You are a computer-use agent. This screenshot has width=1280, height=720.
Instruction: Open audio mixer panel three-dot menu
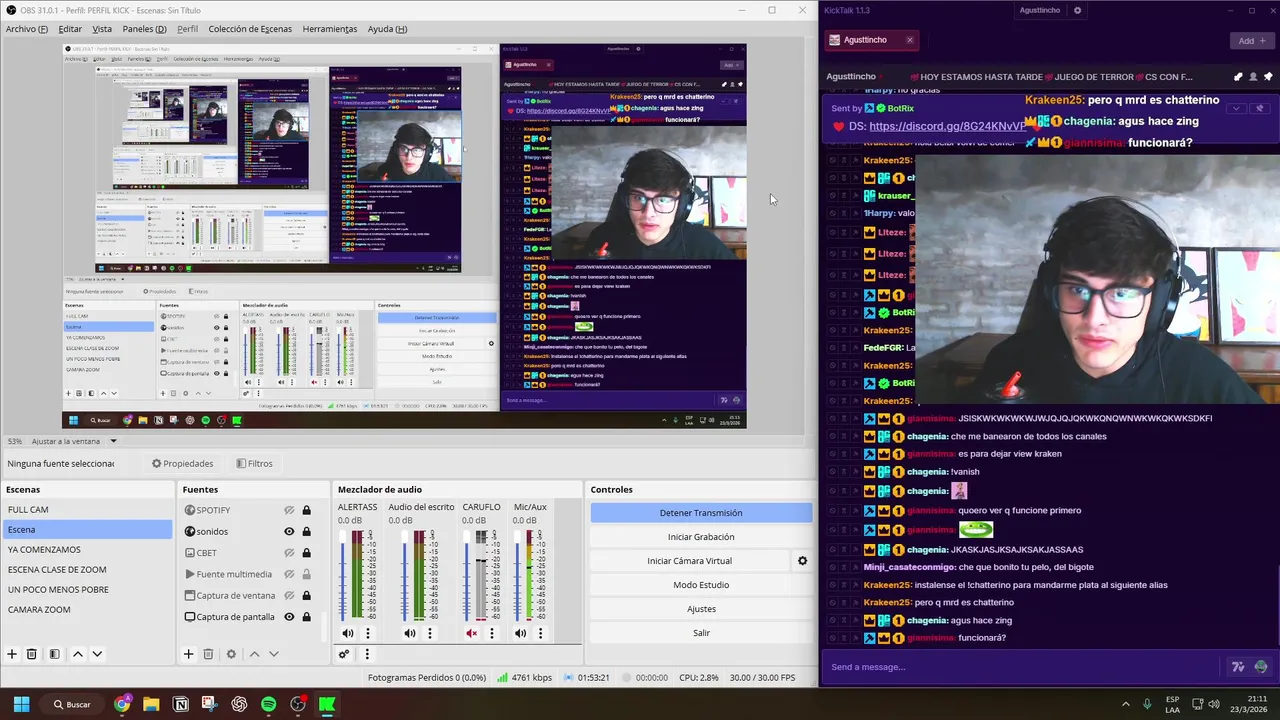point(367,654)
